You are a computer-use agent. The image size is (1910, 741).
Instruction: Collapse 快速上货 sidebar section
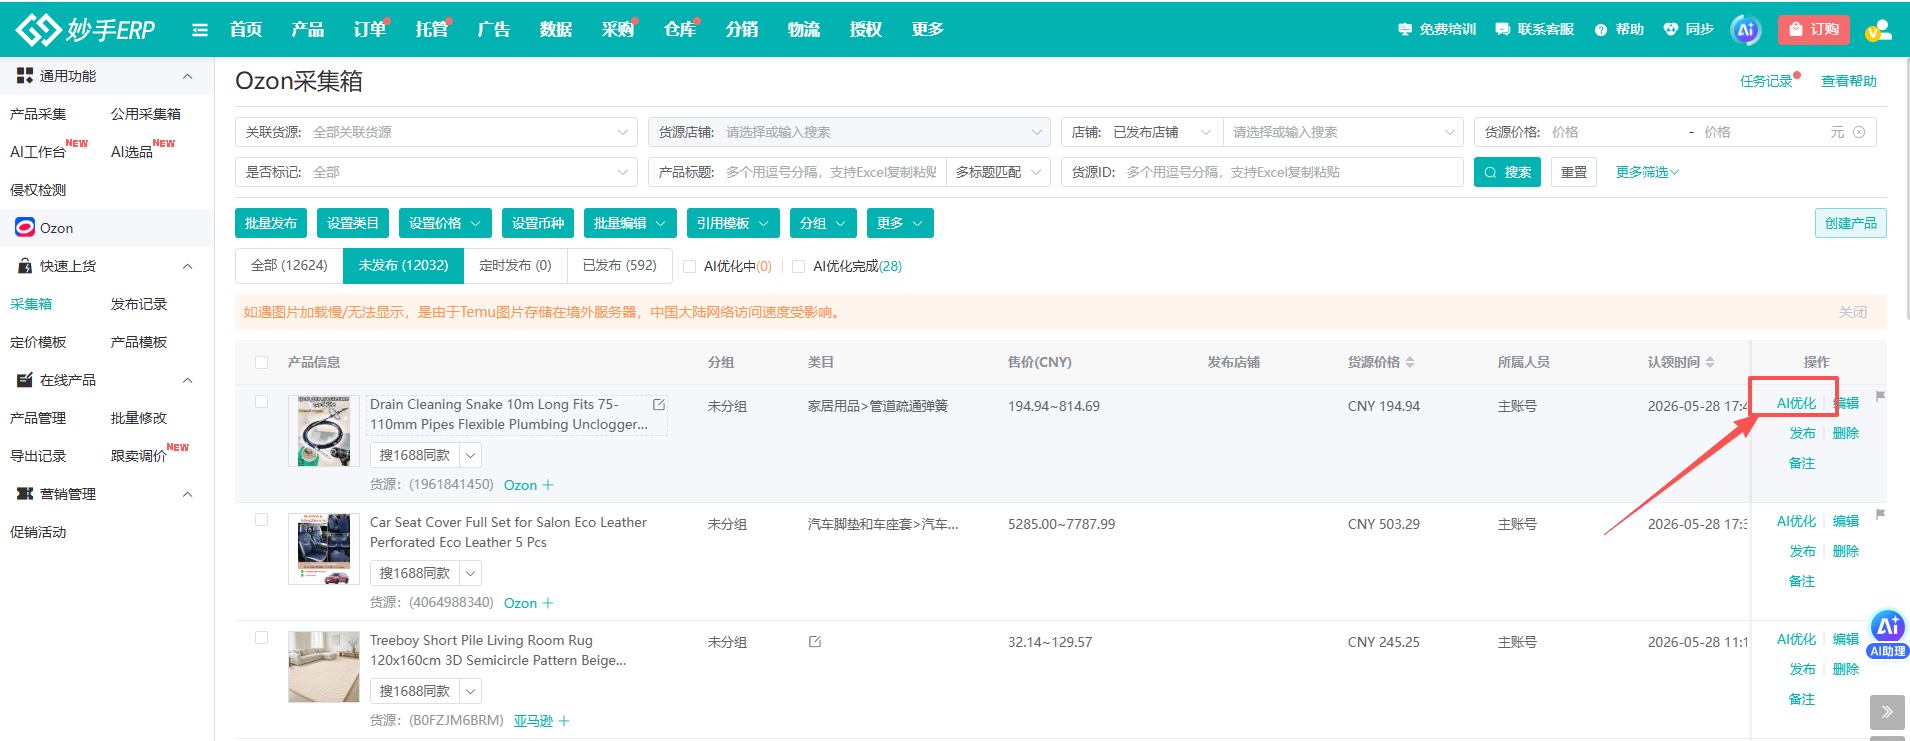pos(187,266)
